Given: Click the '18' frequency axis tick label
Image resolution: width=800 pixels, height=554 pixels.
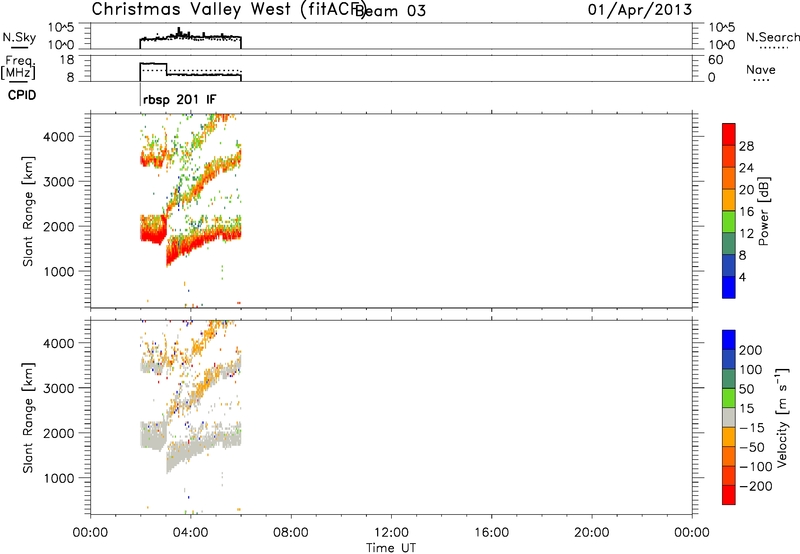Looking at the screenshot, I should tap(67, 60).
